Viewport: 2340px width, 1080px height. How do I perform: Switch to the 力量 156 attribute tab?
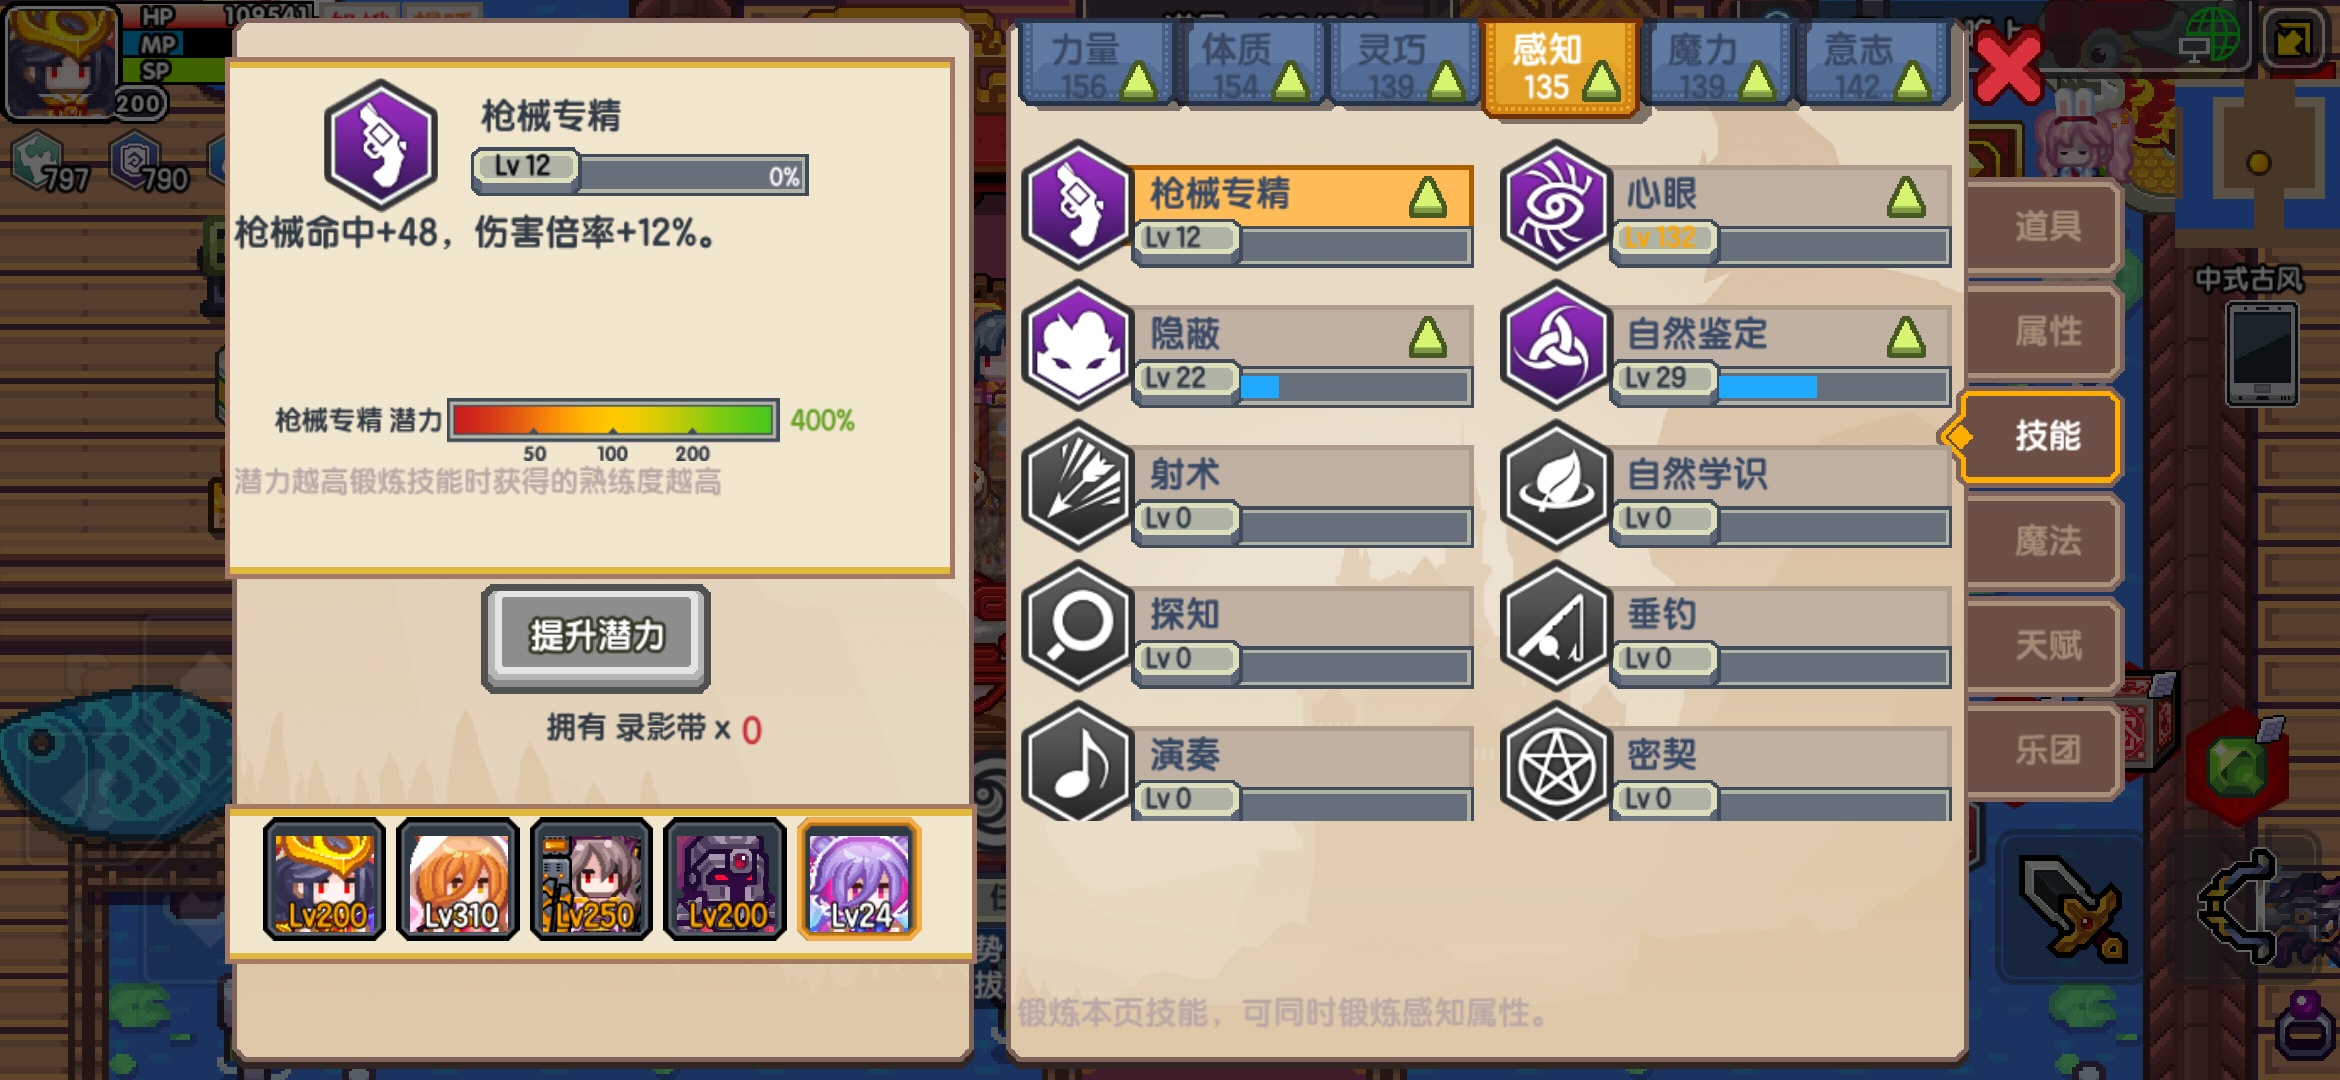click(x=1096, y=64)
